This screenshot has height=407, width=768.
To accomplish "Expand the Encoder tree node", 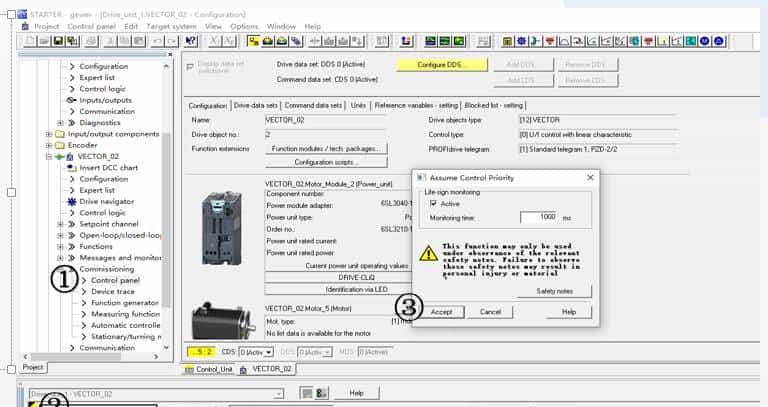I will point(48,145).
